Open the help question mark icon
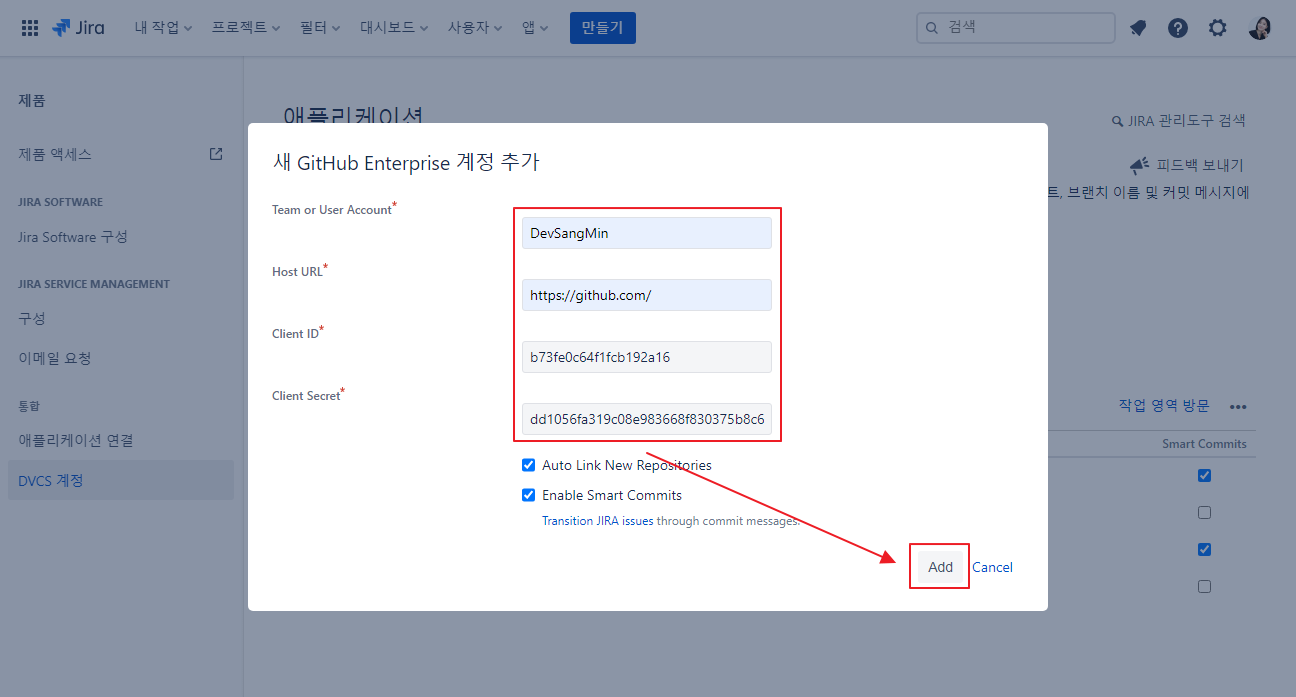Viewport: 1296px width, 697px height. coord(1178,28)
